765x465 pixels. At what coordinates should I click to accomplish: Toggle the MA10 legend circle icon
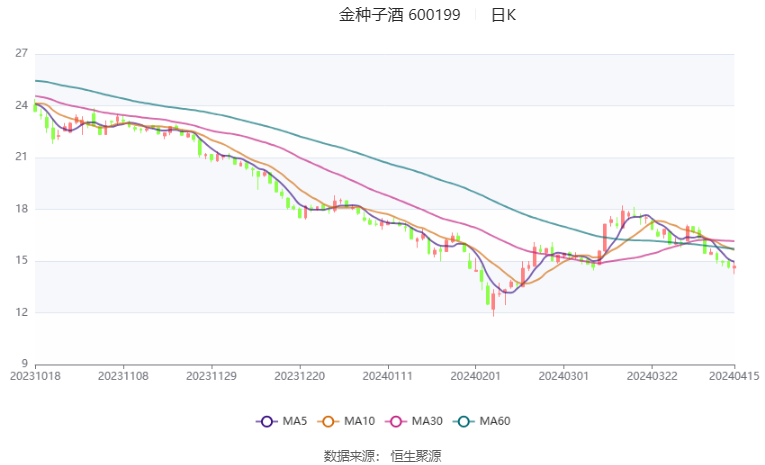point(328,422)
